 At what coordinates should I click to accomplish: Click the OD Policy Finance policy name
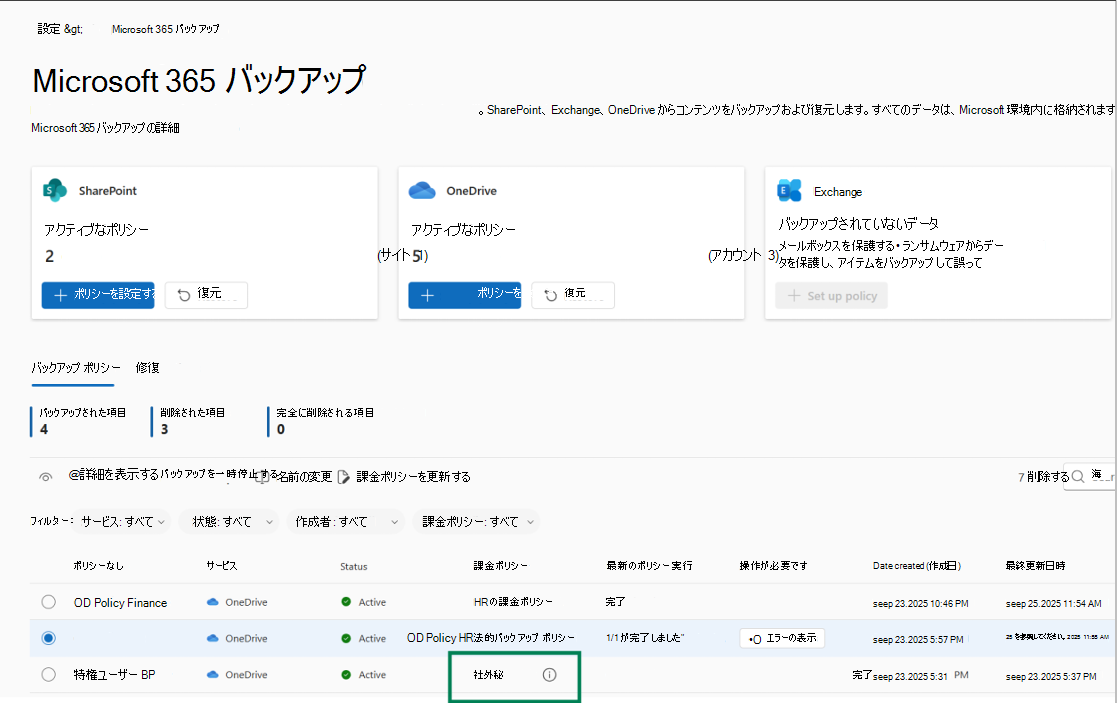[x=120, y=603]
